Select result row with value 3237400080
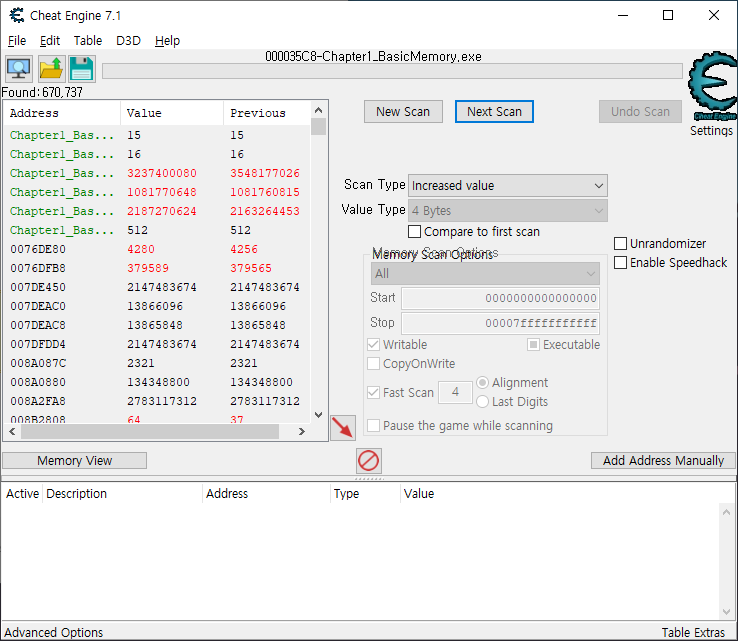Image resolution: width=738 pixels, height=641 pixels. (x=157, y=173)
